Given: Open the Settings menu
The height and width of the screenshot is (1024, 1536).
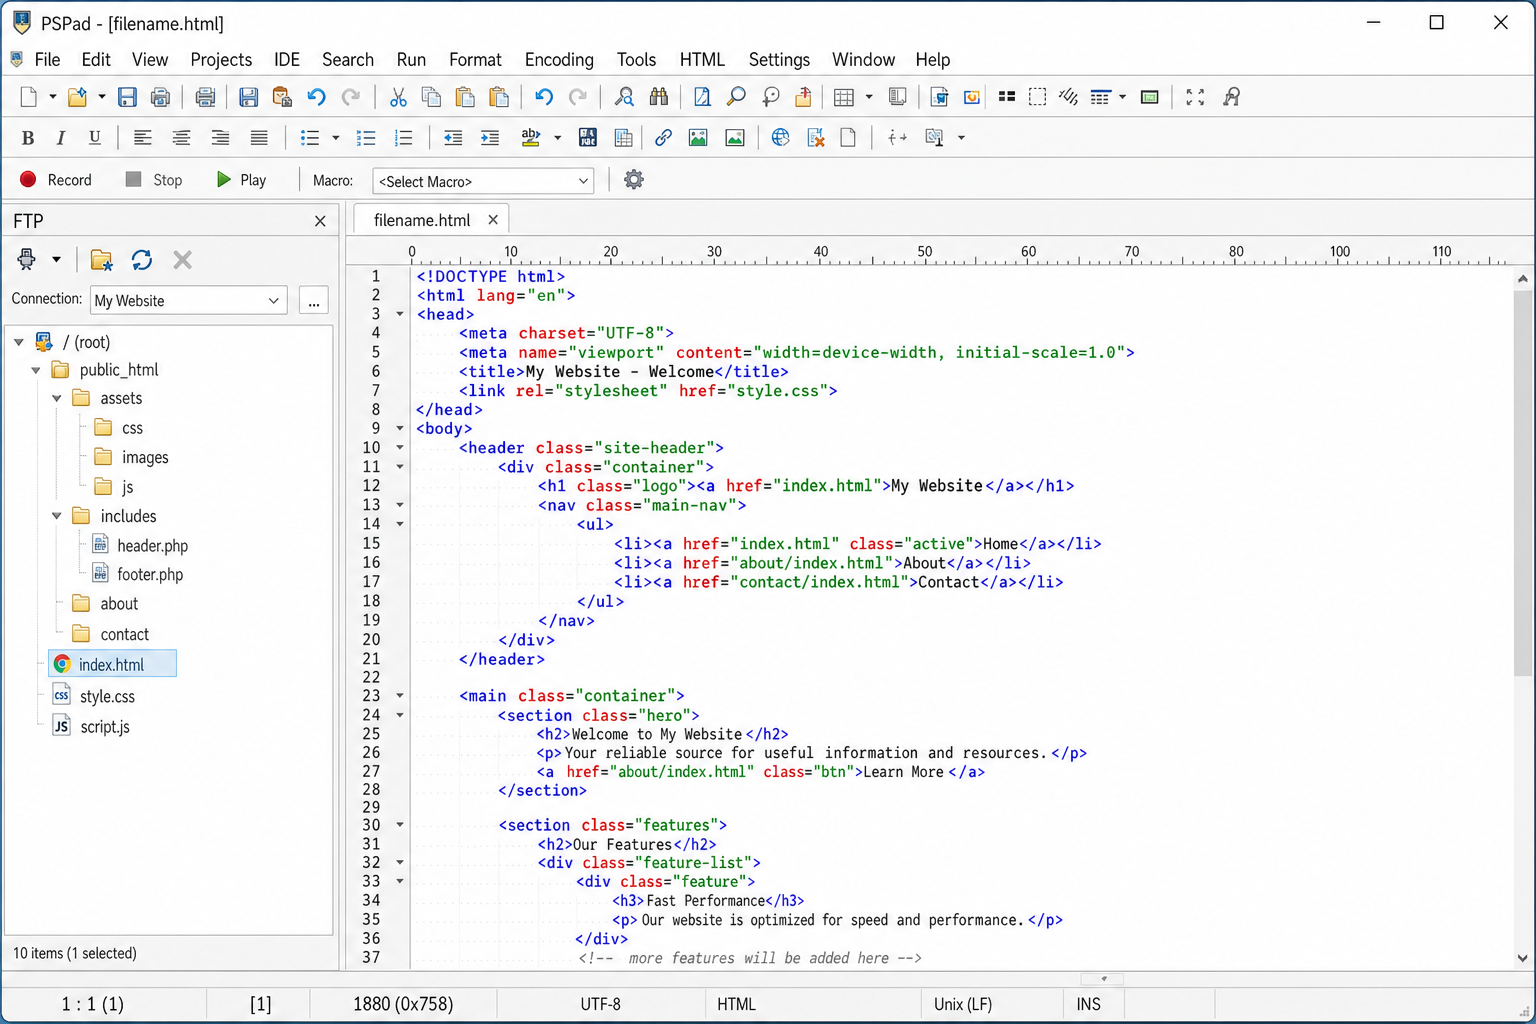Looking at the screenshot, I should 779,59.
